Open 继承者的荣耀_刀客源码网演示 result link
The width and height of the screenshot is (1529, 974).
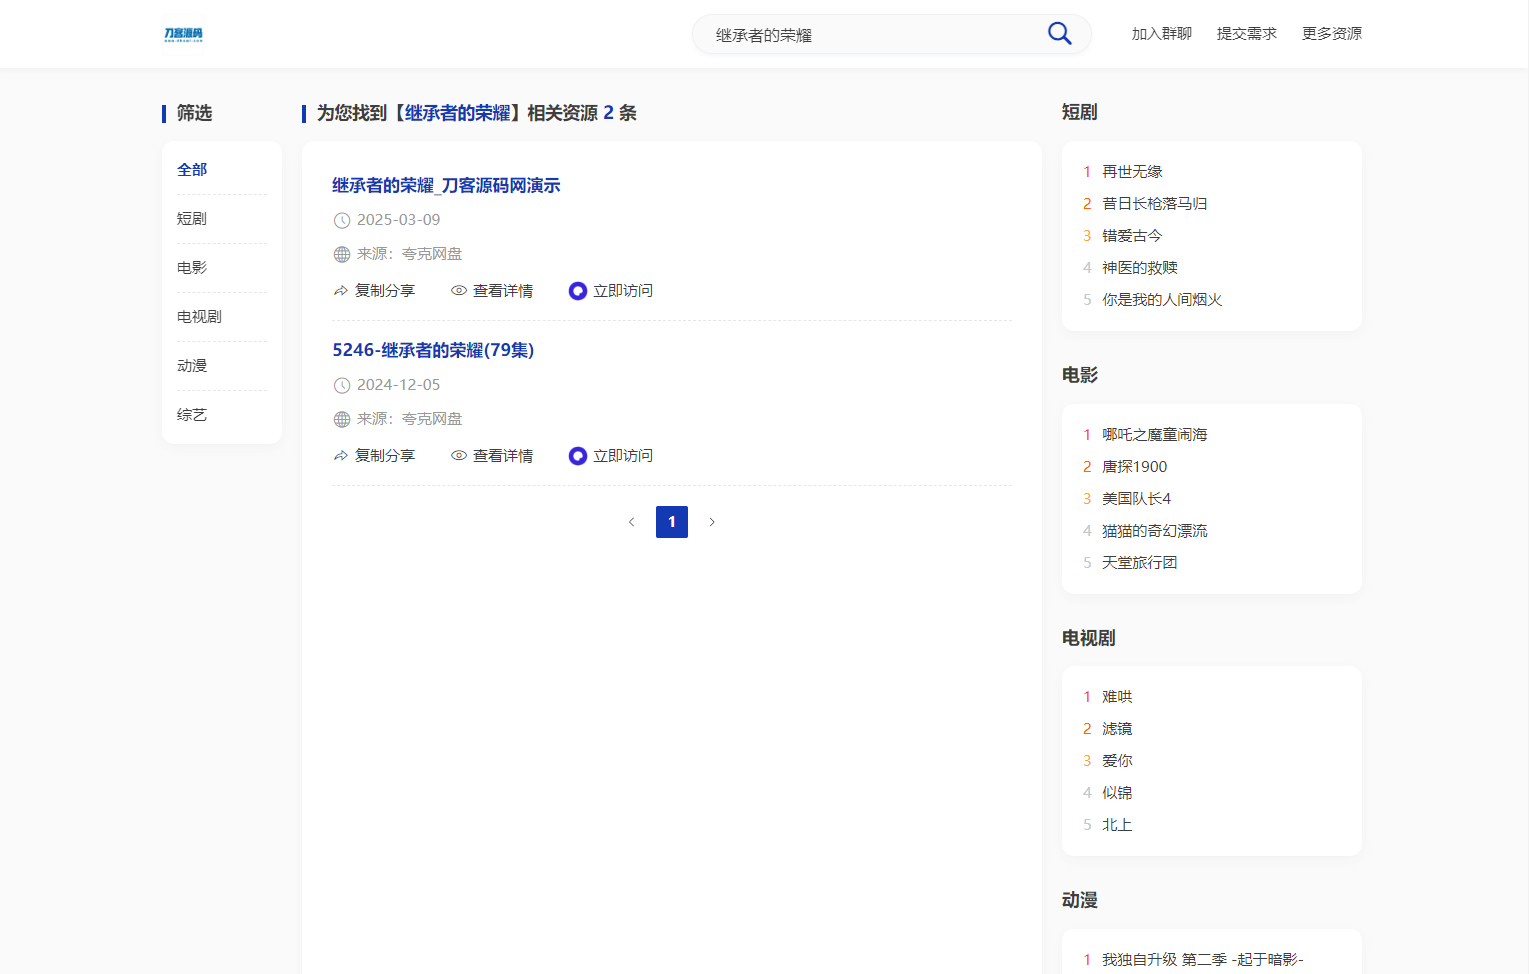(446, 185)
